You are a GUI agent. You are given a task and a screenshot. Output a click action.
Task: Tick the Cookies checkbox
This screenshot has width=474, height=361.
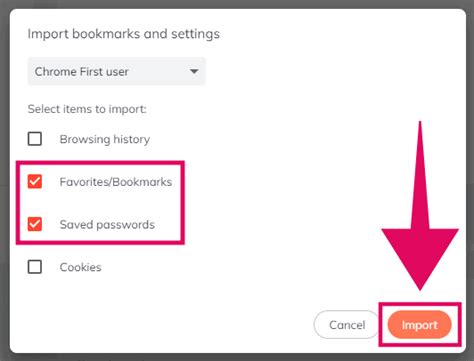pyautogui.click(x=35, y=267)
